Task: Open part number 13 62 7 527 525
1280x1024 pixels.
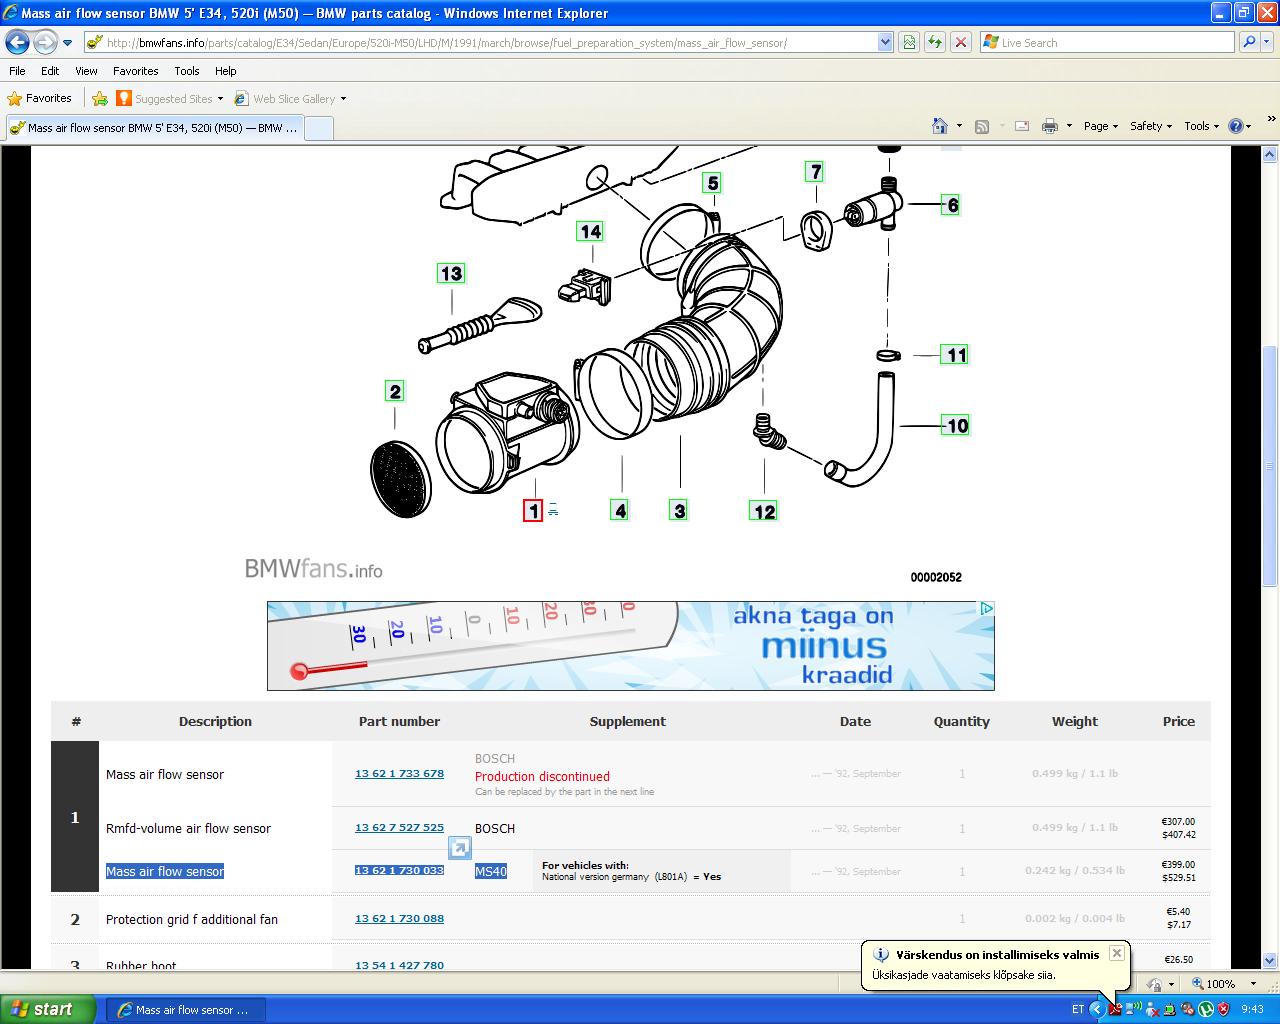Action: pyautogui.click(x=399, y=828)
